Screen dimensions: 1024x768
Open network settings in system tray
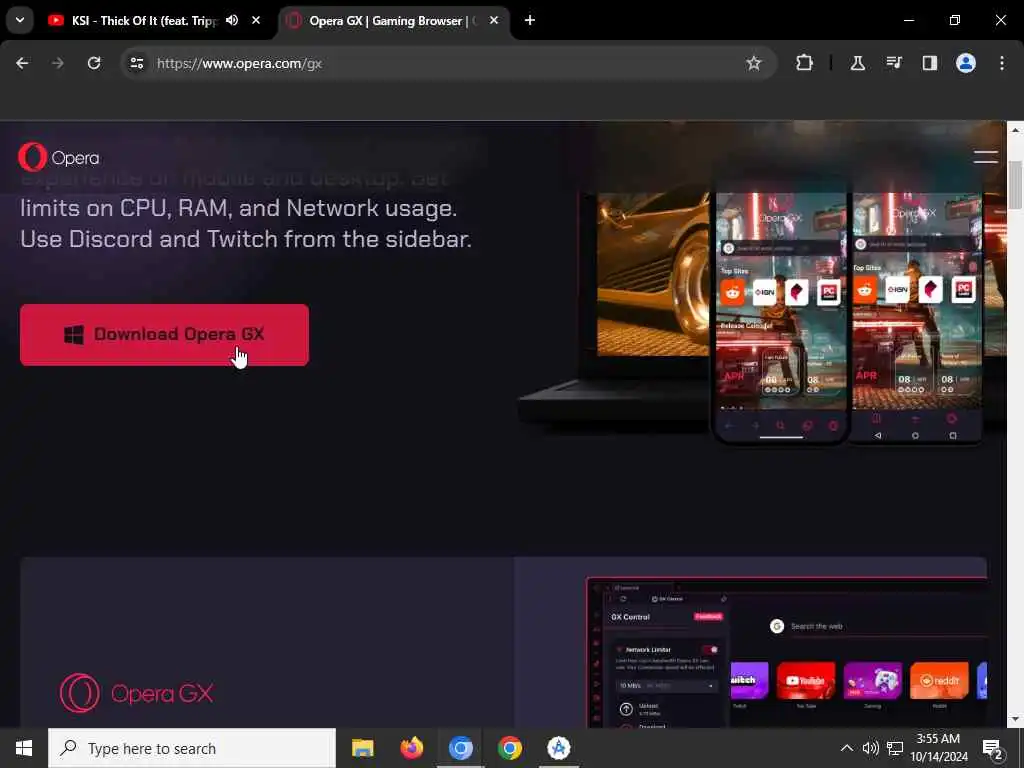coord(895,748)
